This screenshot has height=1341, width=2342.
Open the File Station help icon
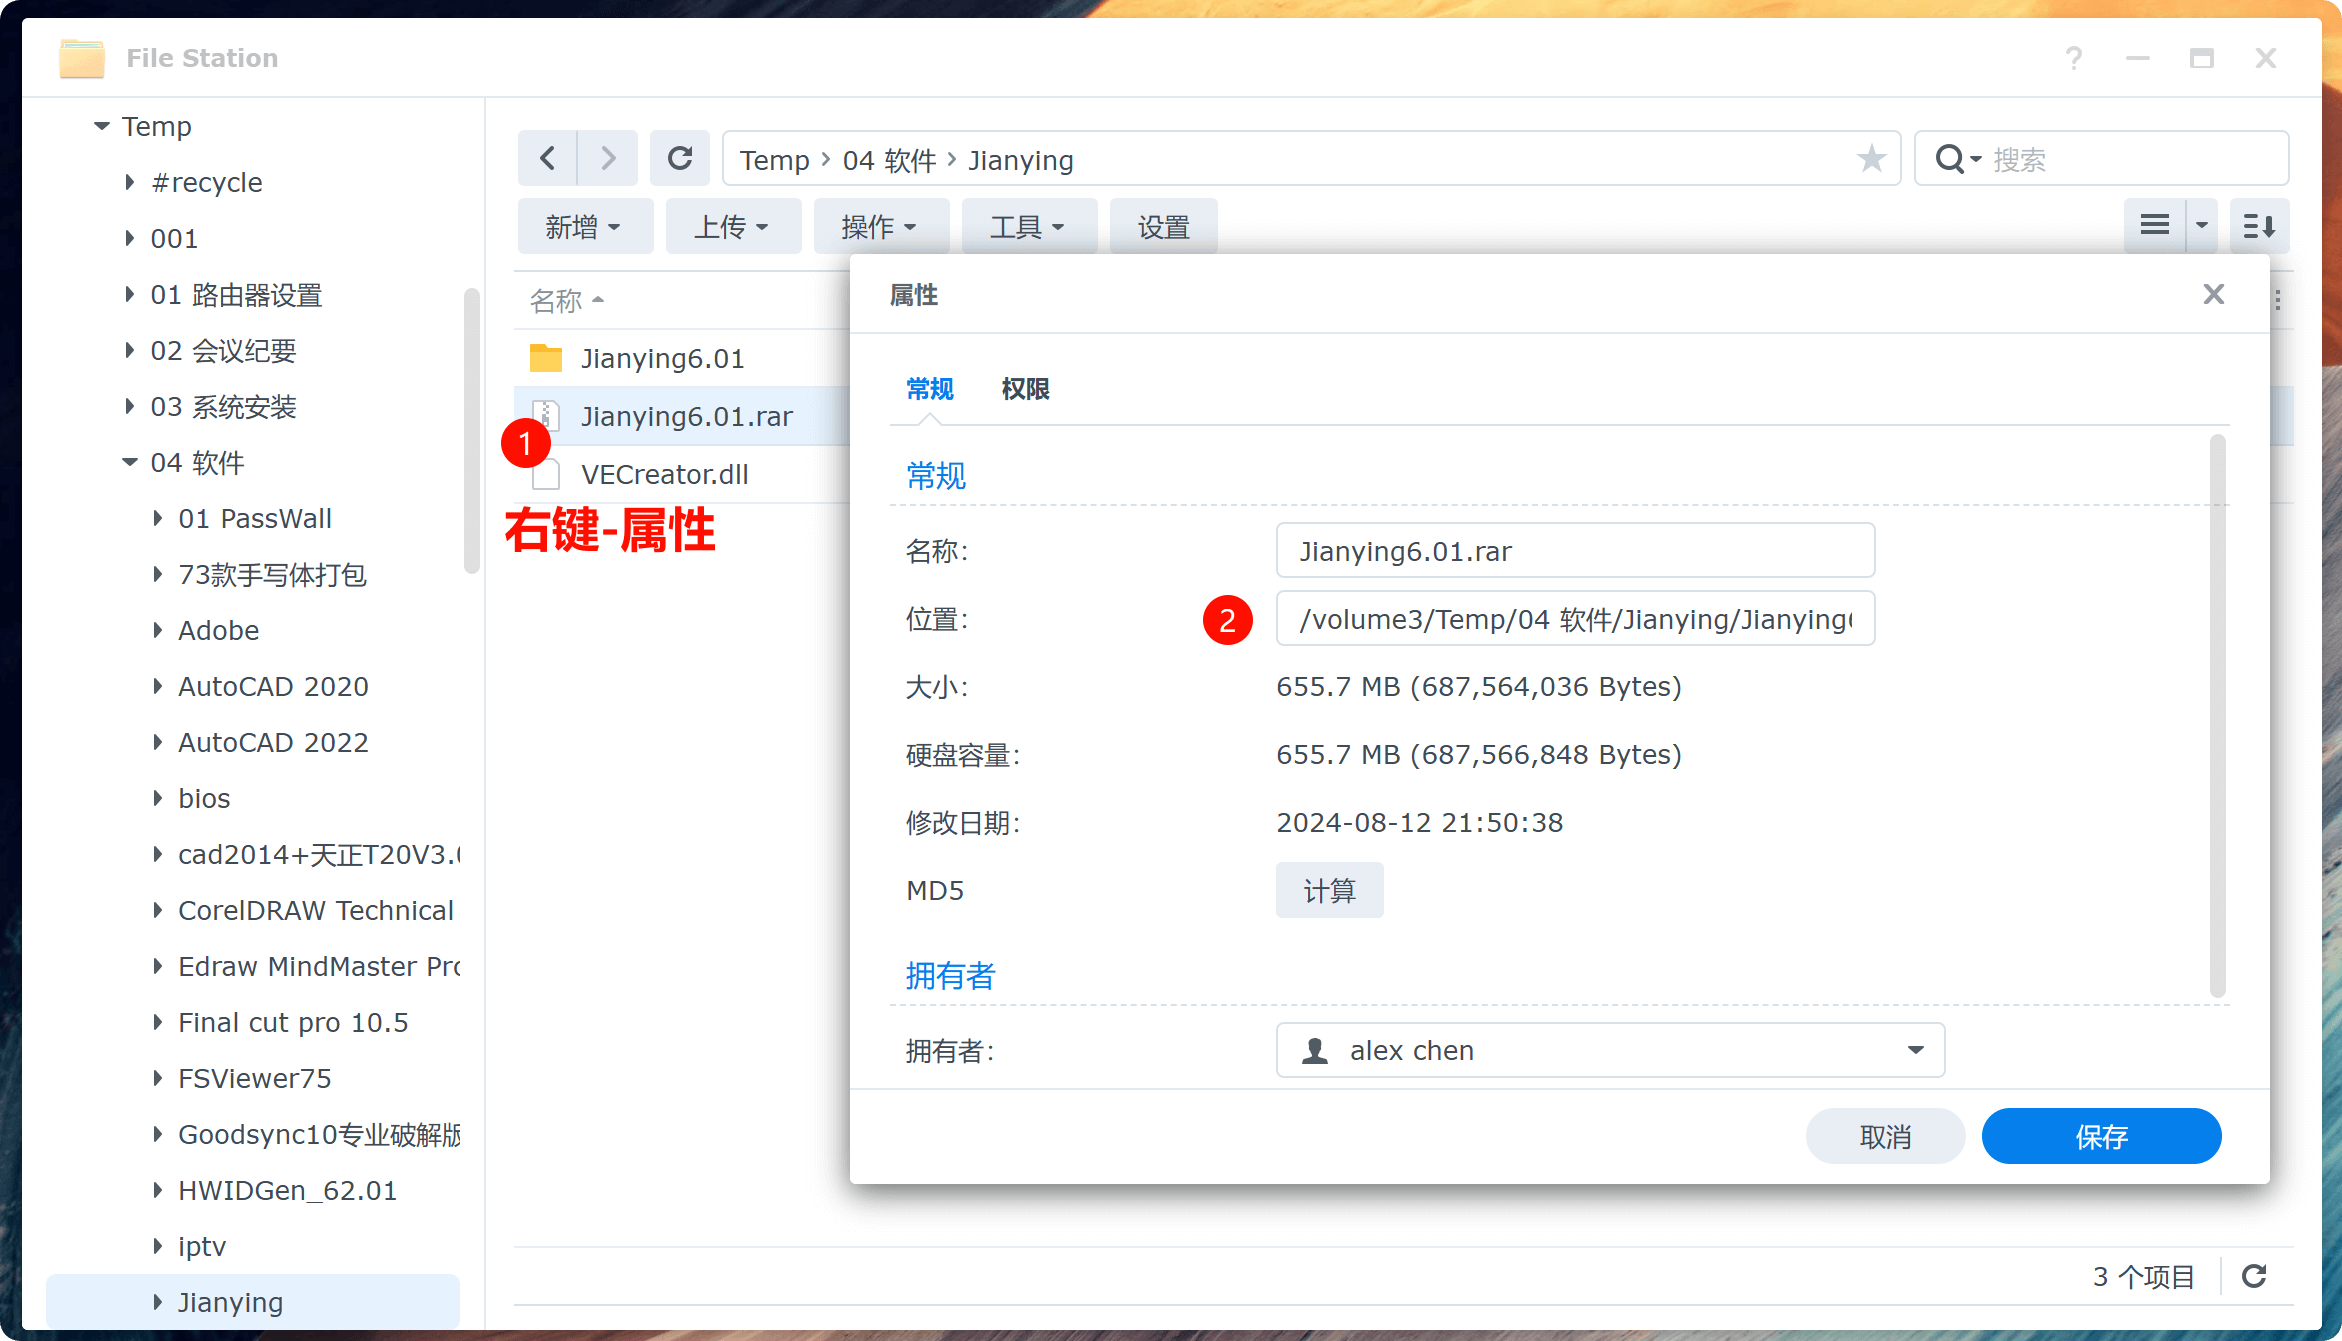2074,58
